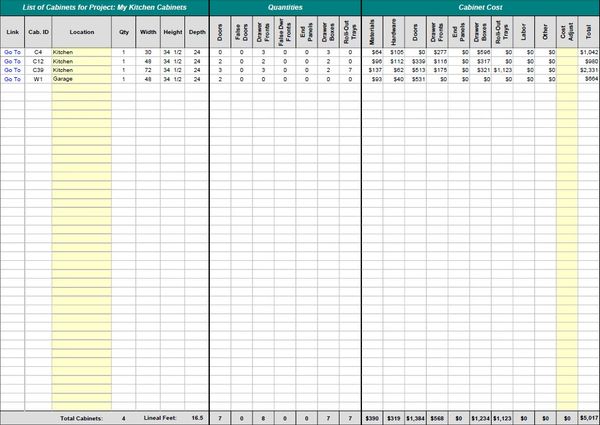Click the Width column header
The width and height of the screenshot is (600, 425).
pyautogui.click(x=147, y=31)
